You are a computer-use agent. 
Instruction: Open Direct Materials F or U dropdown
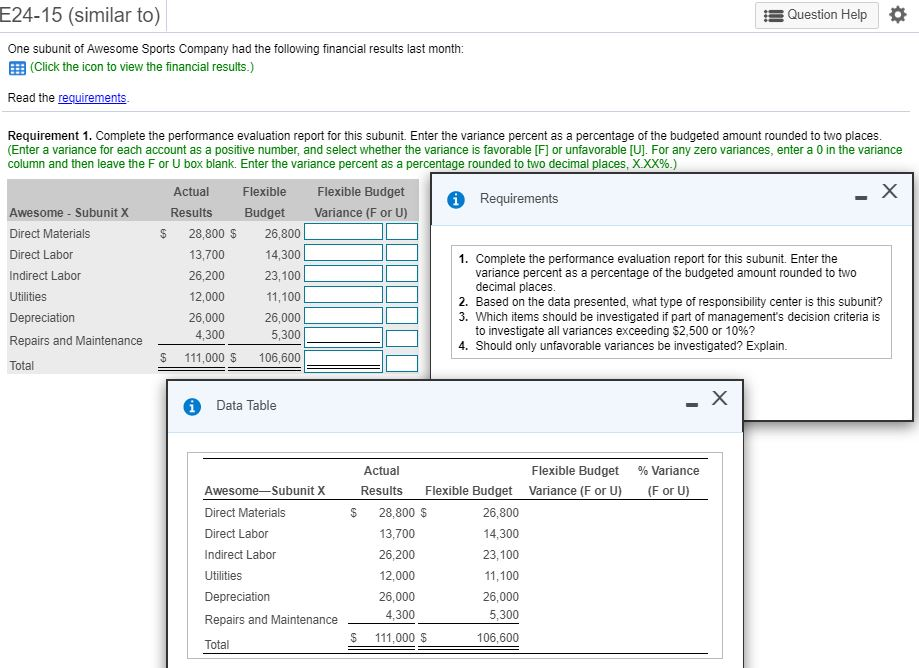[401, 231]
